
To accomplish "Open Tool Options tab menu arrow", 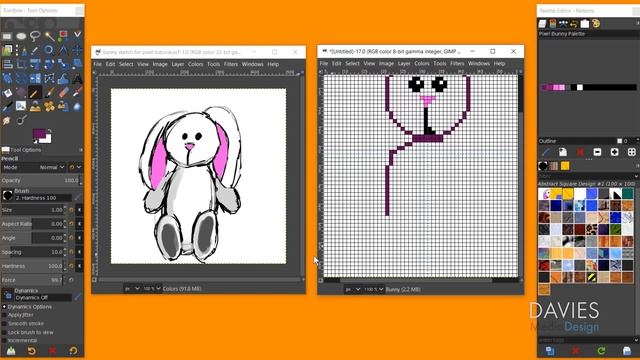I will tap(81, 150).
